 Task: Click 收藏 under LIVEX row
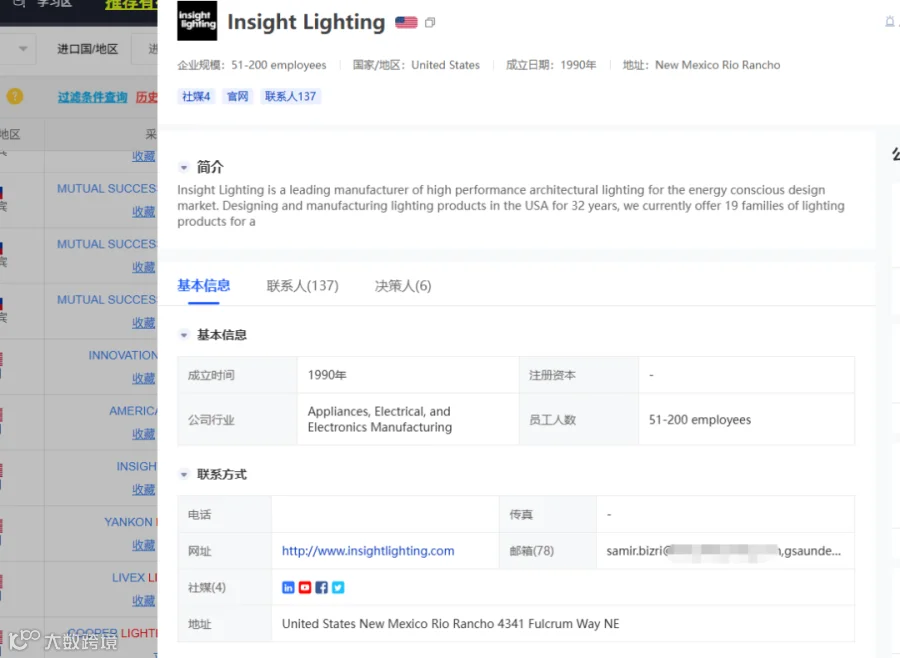tap(143, 601)
